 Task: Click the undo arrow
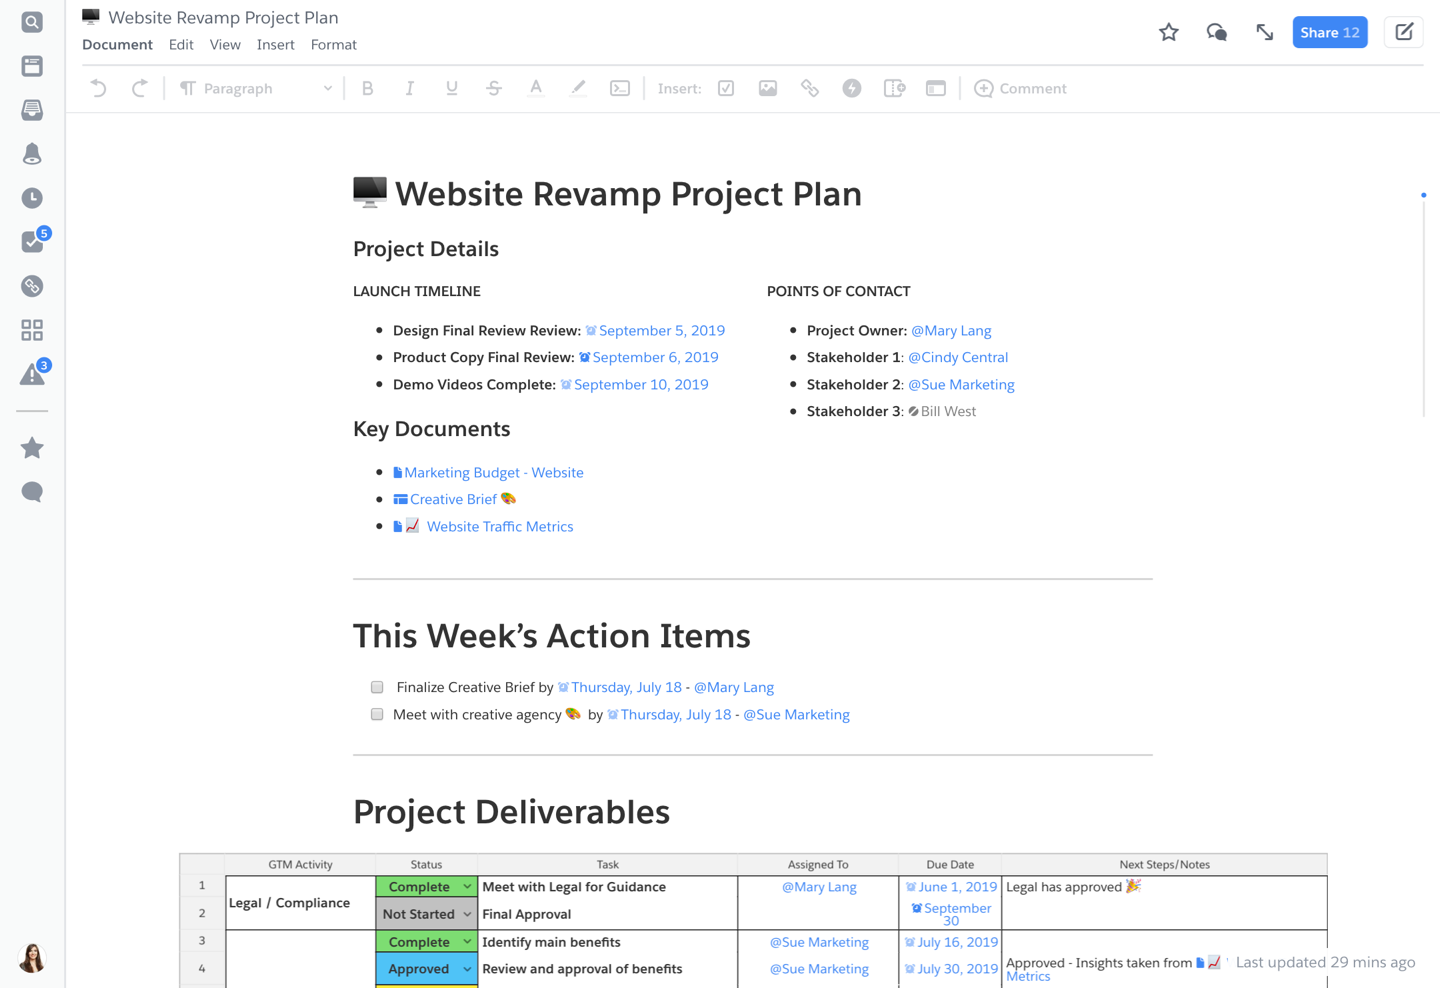pos(98,88)
